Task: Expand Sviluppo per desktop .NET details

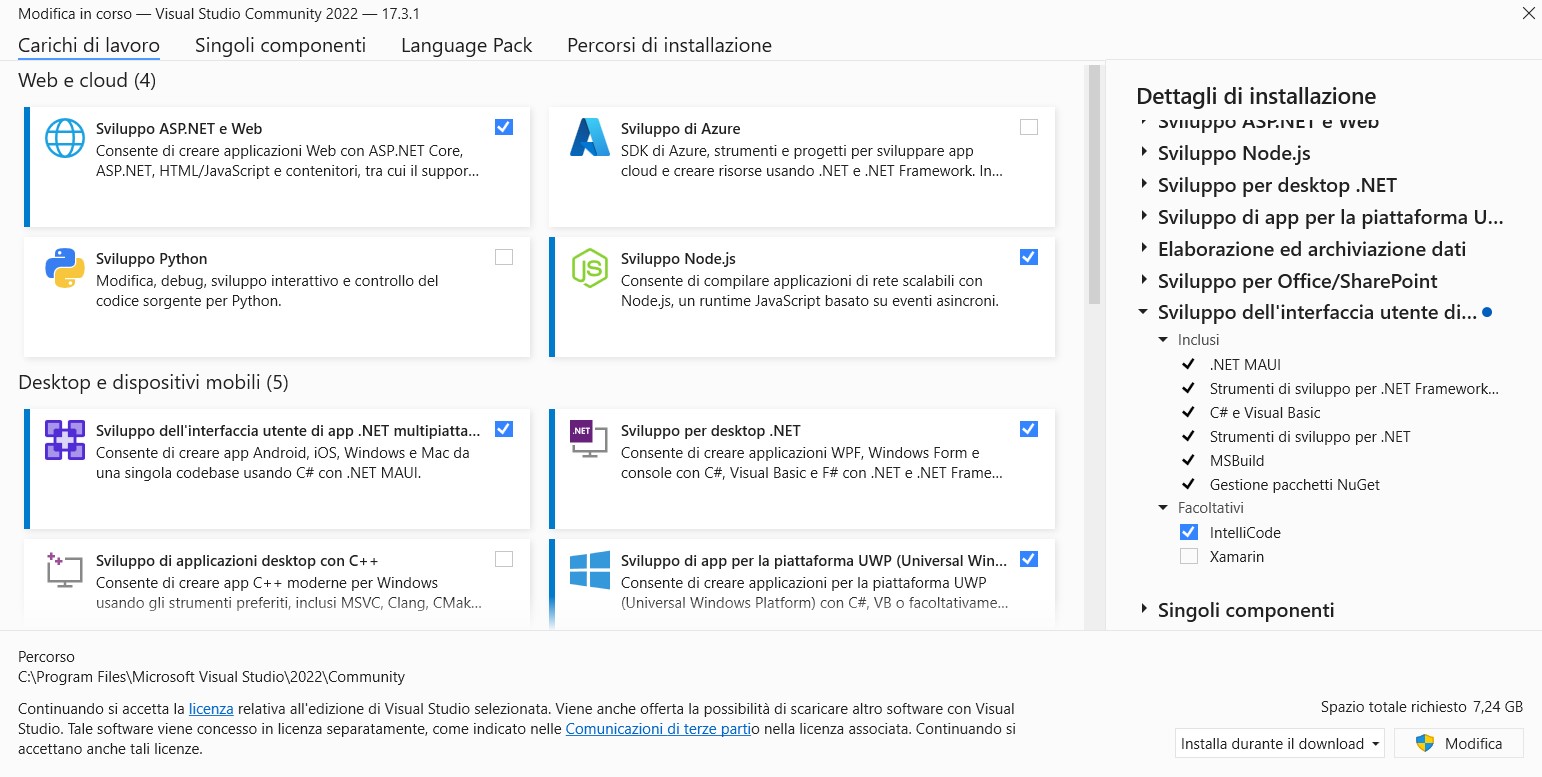Action: coord(1144,186)
